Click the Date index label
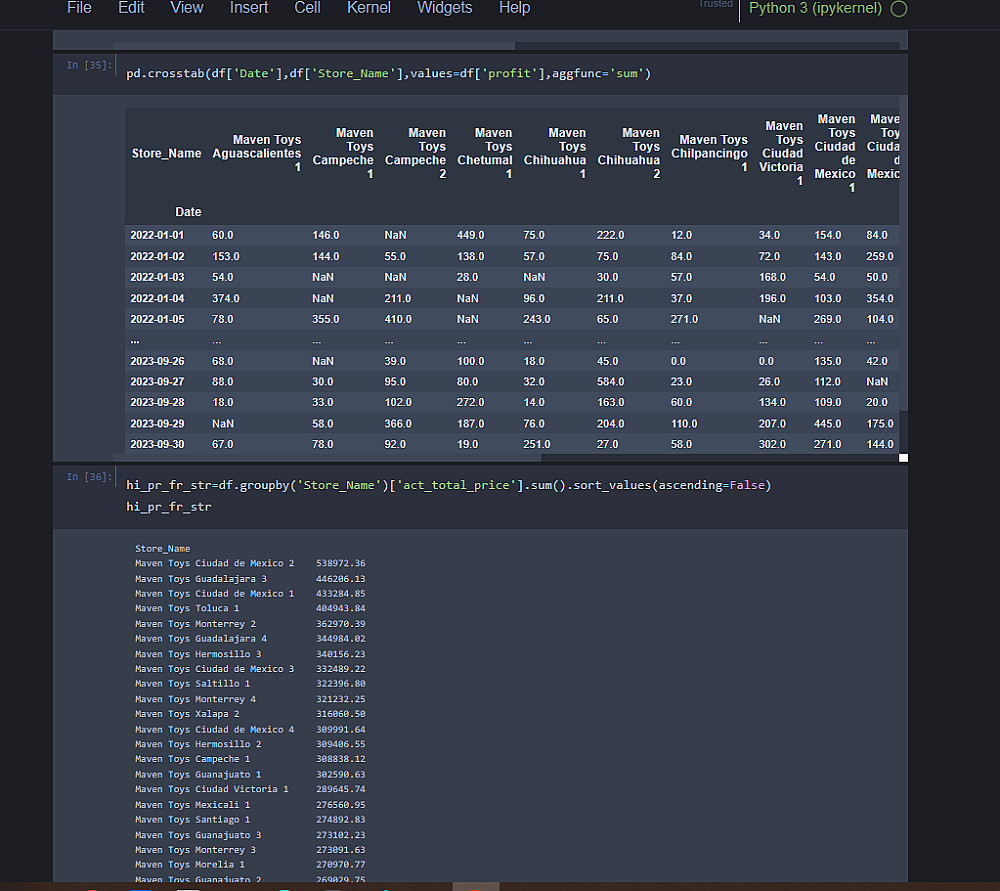Image resolution: width=1000 pixels, height=891 pixels. [x=188, y=212]
